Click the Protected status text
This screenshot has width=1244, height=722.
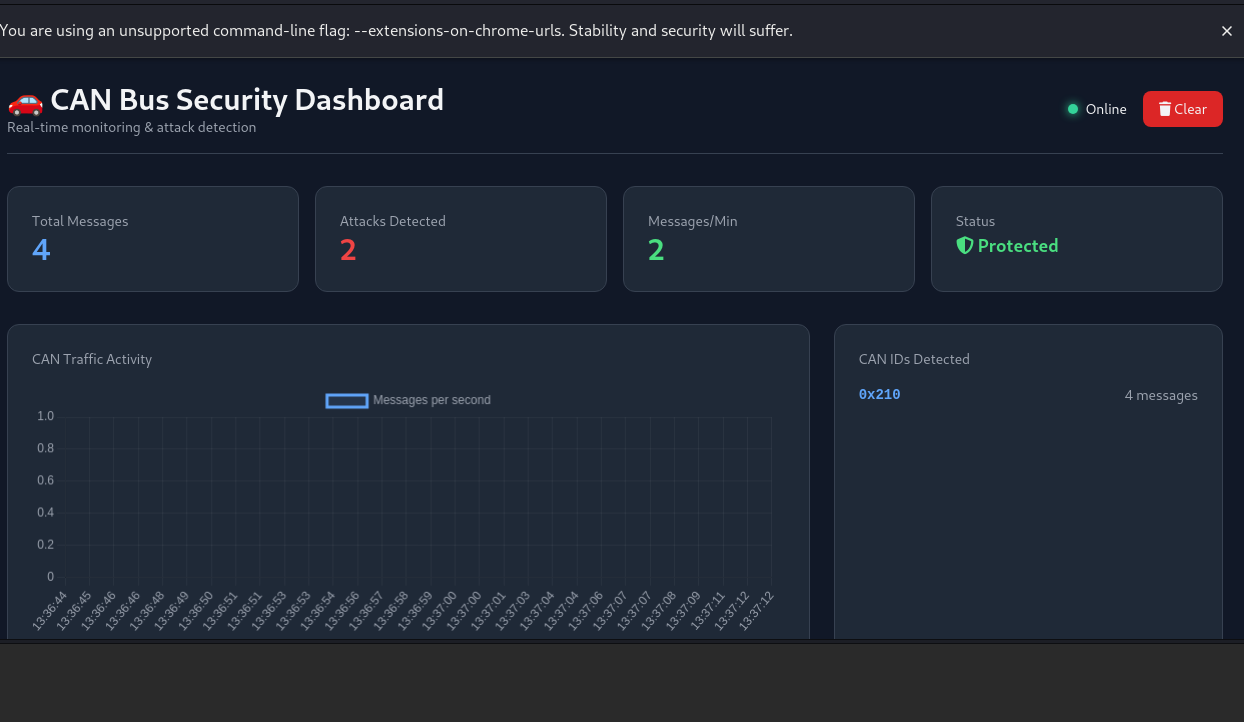[1018, 246]
